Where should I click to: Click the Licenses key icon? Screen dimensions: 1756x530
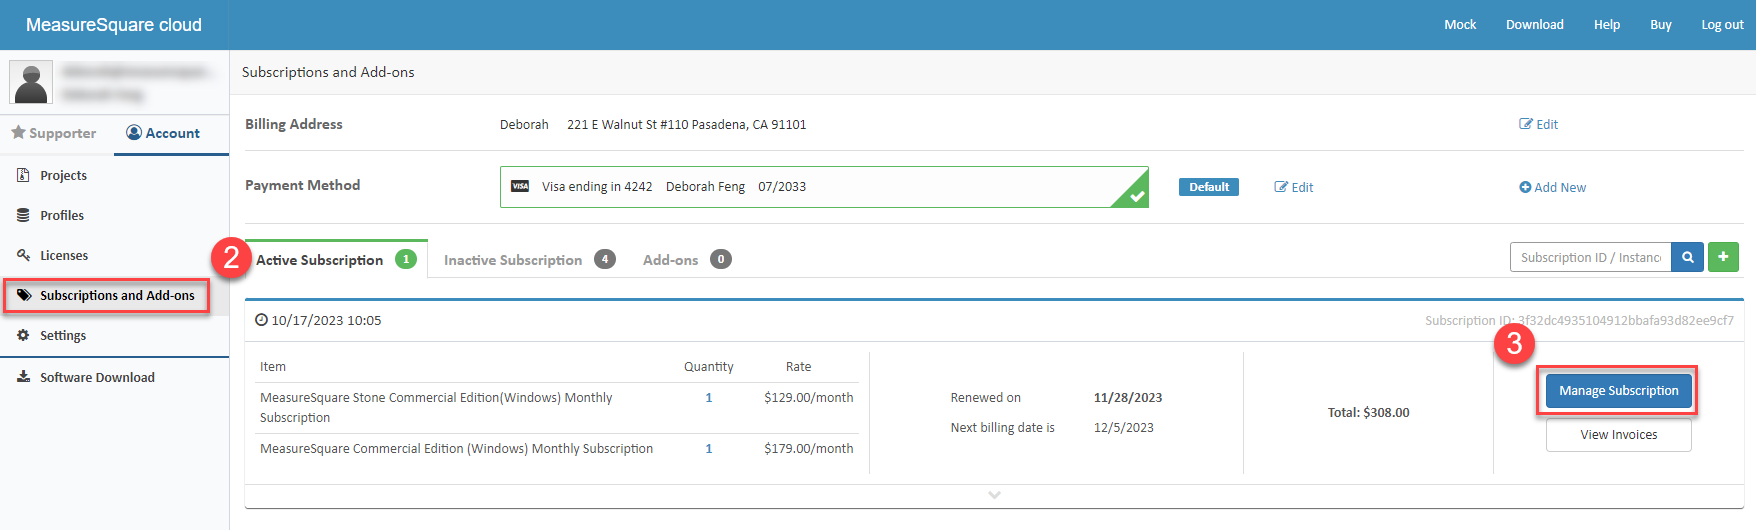23,255
